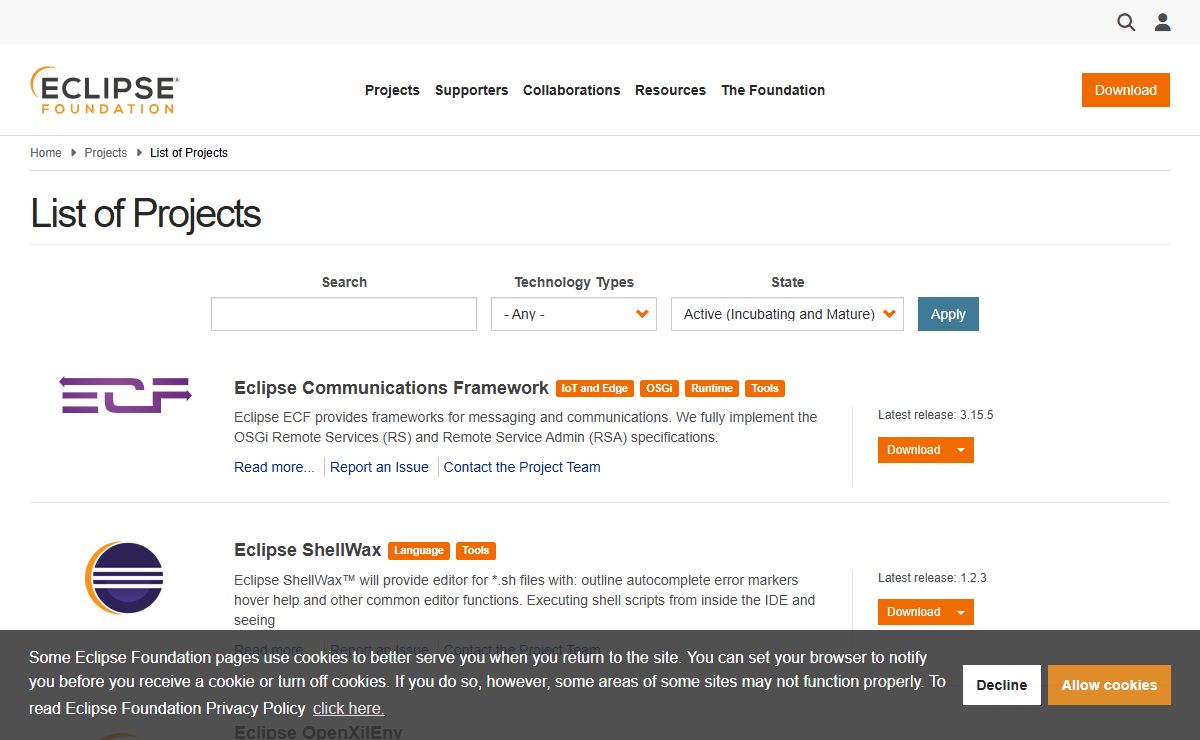
Task: Open ECF Read more link
Action: tap(274, 467)
